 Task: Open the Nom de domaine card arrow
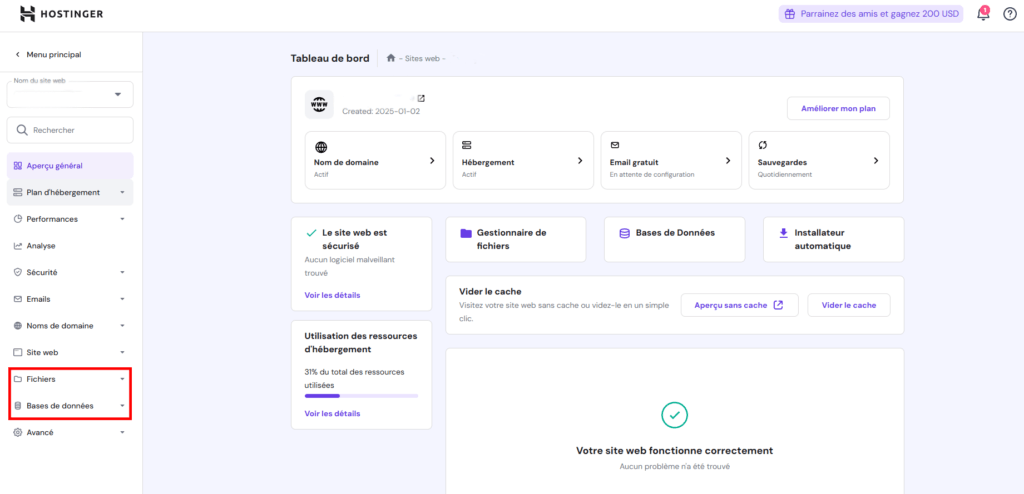[432, 161]
